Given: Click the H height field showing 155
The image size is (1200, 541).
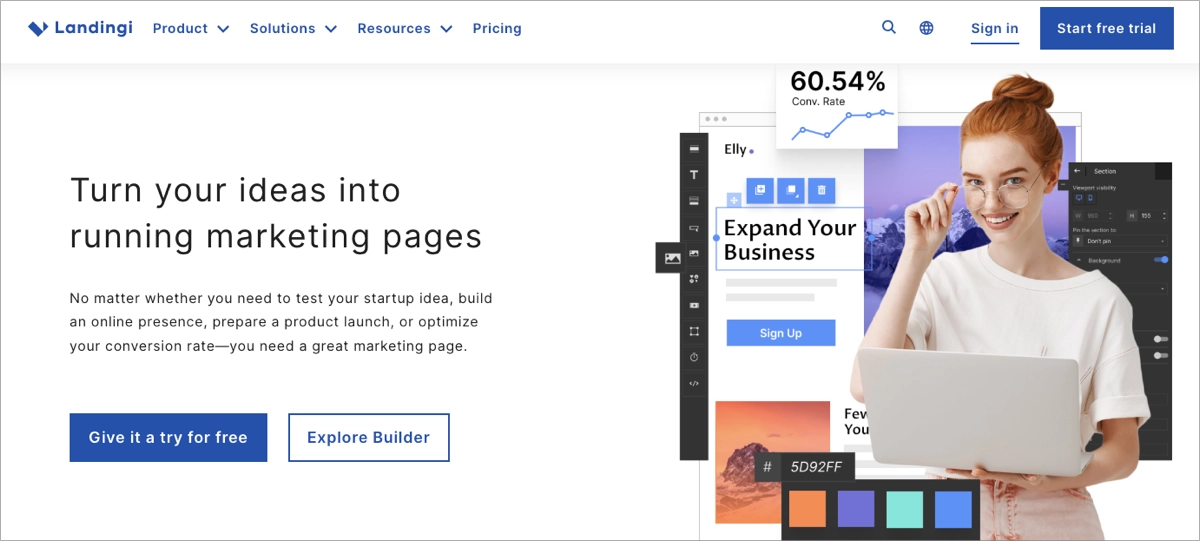Looking at the screenshot, I should click(1147, 215).
